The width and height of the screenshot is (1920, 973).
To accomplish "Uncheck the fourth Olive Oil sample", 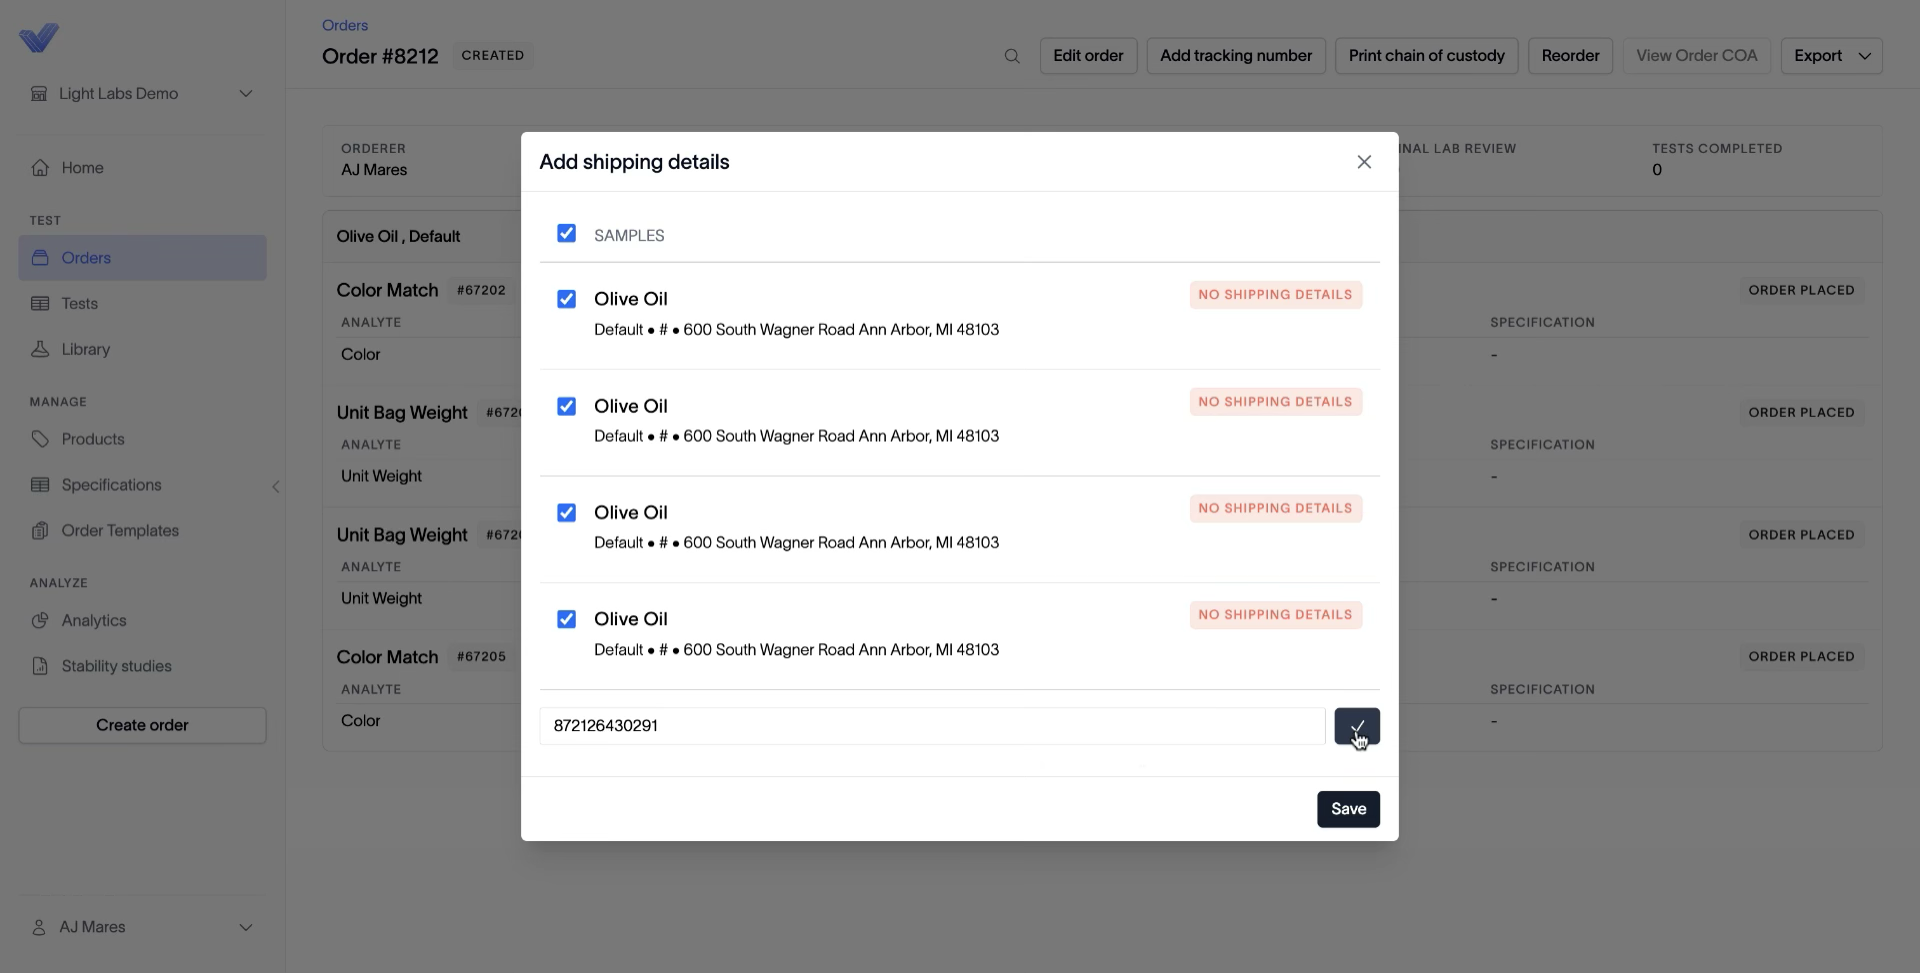I will [566, 619].
